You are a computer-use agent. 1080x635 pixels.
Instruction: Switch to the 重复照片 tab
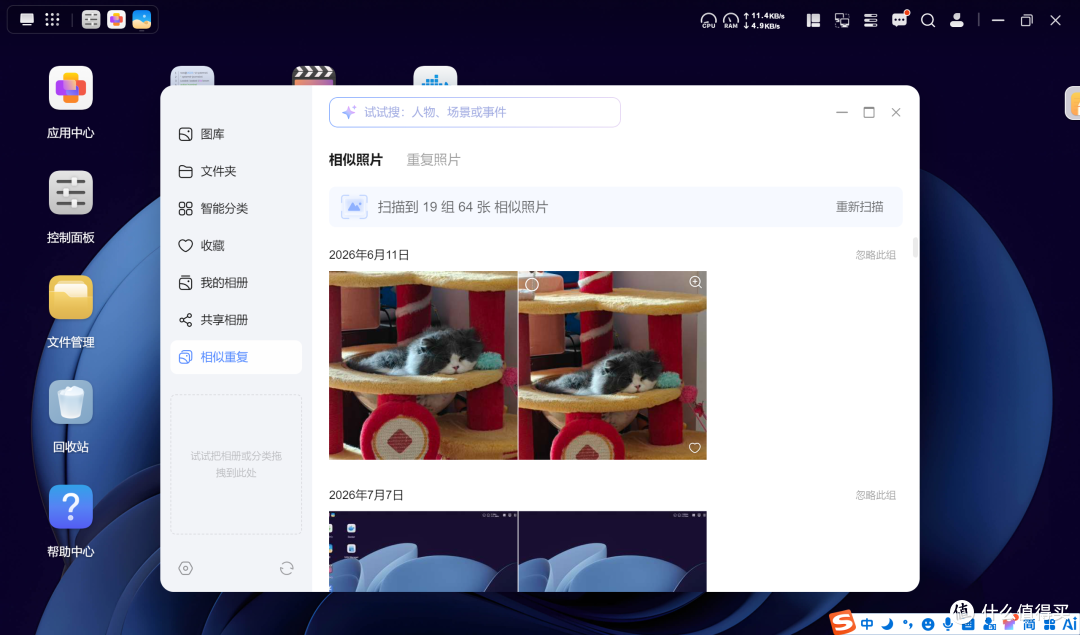point(433,160)
